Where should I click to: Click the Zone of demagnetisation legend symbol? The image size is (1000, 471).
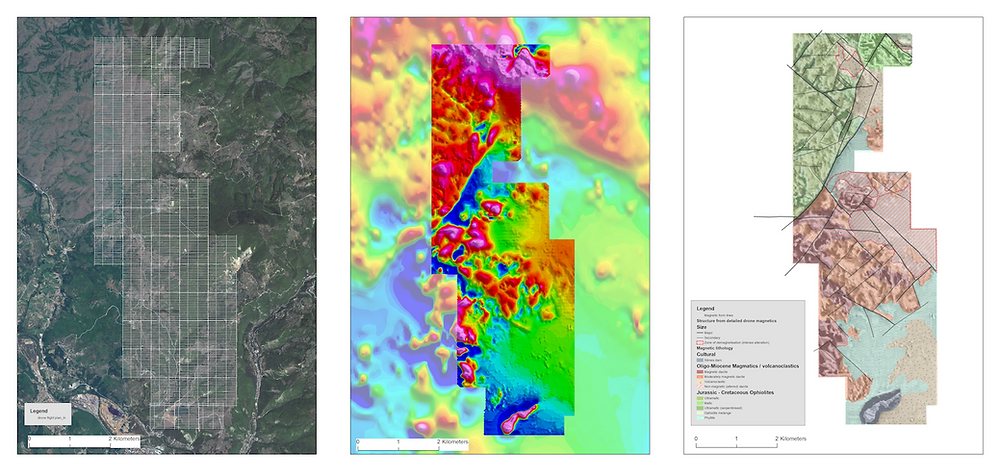pyautogui.click(x=700, y=342)
